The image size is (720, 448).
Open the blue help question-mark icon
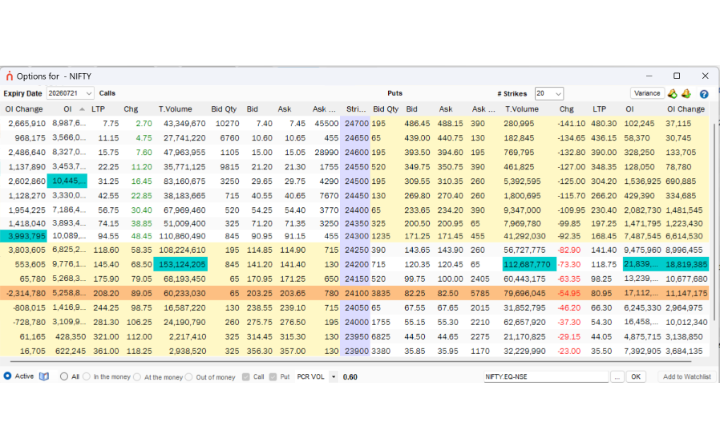click(x=703, y=94)
